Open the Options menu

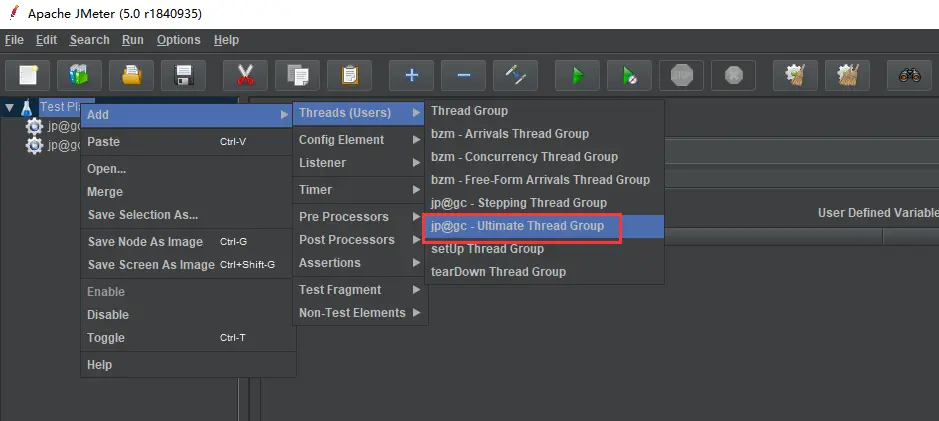(x=178, y=40)
